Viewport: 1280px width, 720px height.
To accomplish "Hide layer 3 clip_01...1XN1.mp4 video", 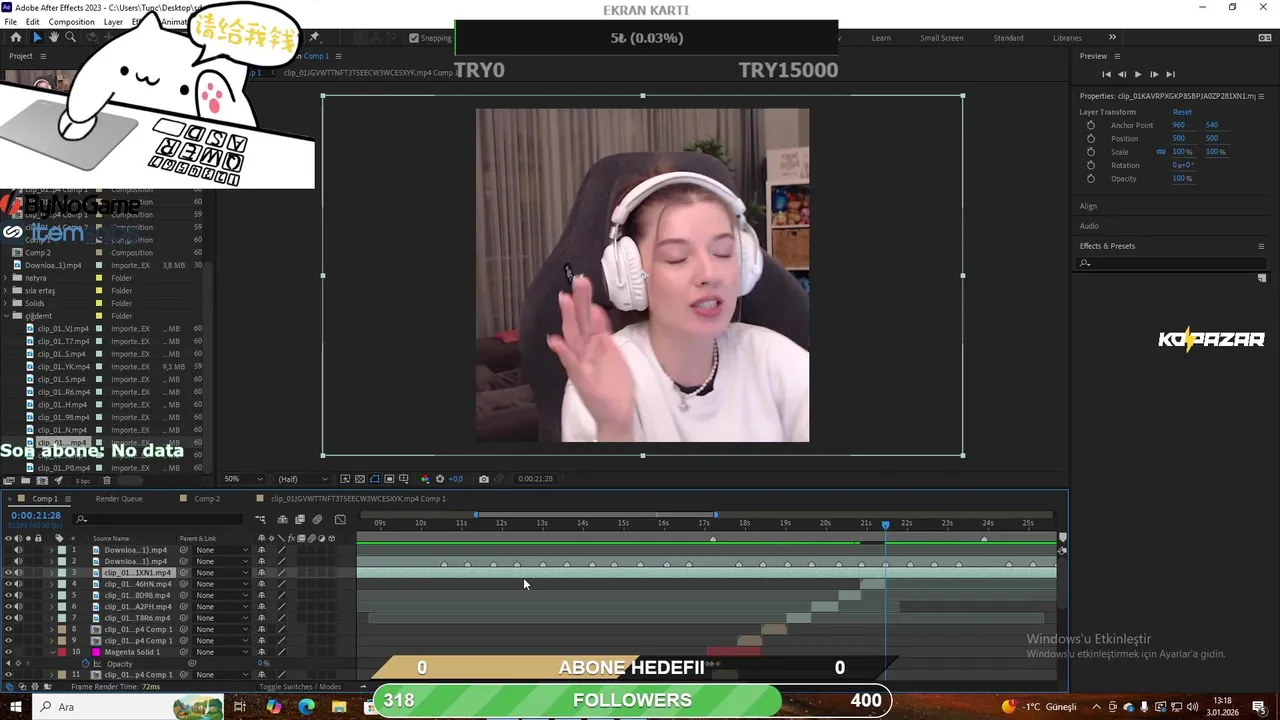I will [x=8, y=573].
